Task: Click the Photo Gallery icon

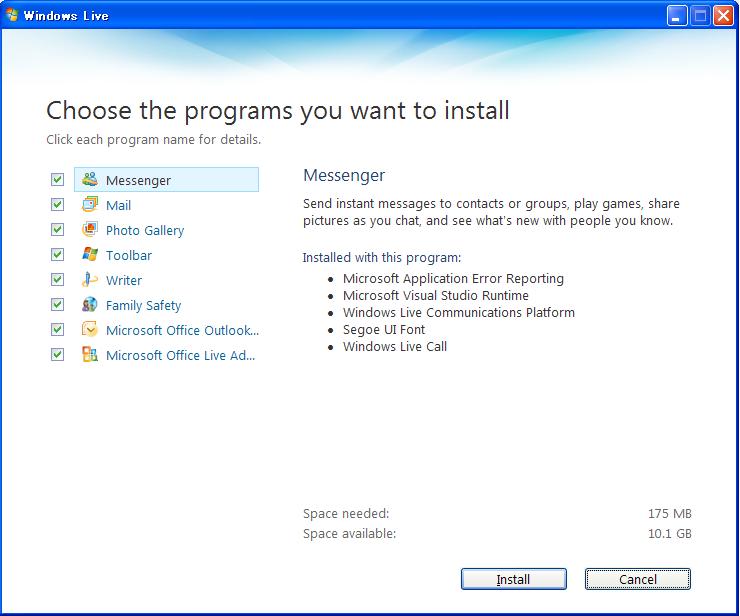Action: tap(90, 229)
